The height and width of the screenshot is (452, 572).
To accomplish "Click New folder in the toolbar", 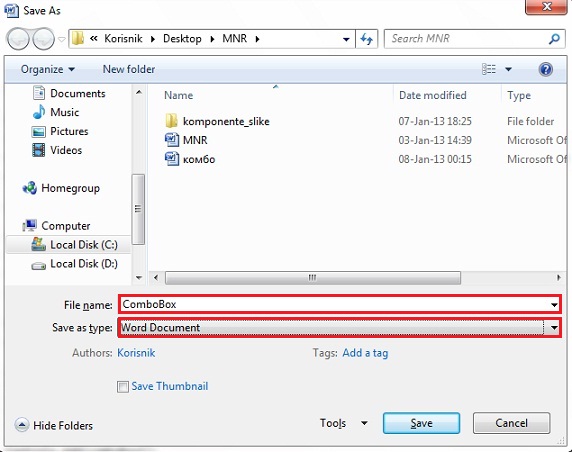I will (129, 69).
